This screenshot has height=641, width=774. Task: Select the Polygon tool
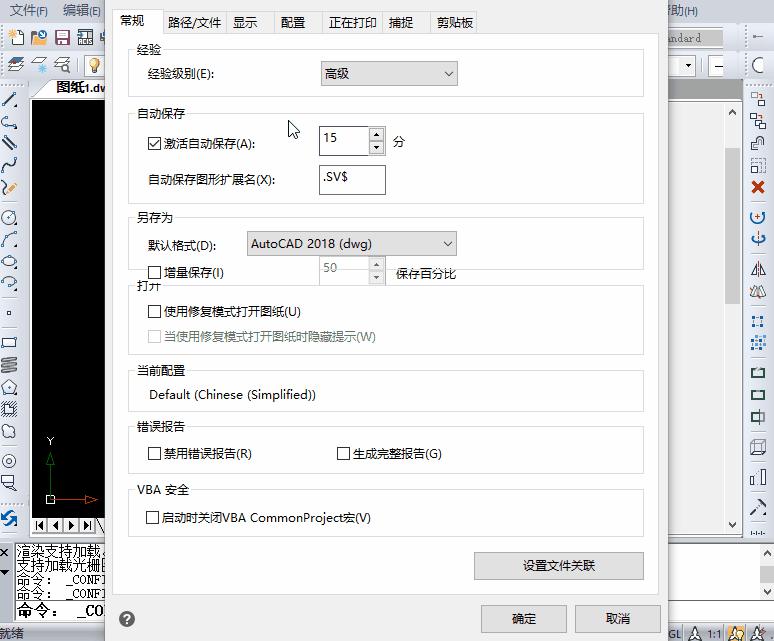click(x=9, y=387)
